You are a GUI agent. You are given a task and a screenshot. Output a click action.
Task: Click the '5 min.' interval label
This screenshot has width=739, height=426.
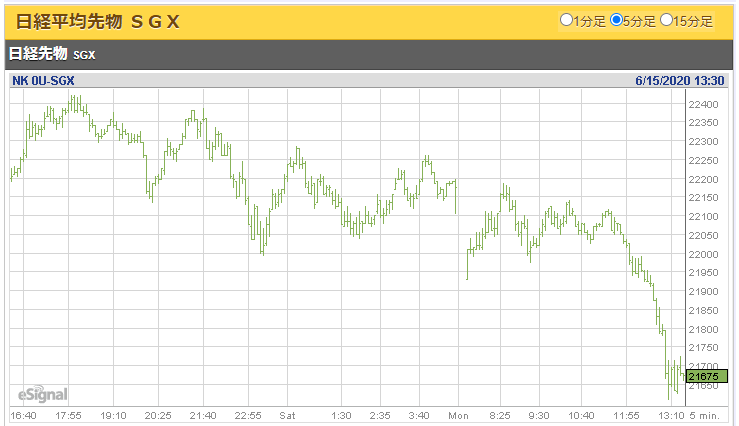[x=706, y=415]
